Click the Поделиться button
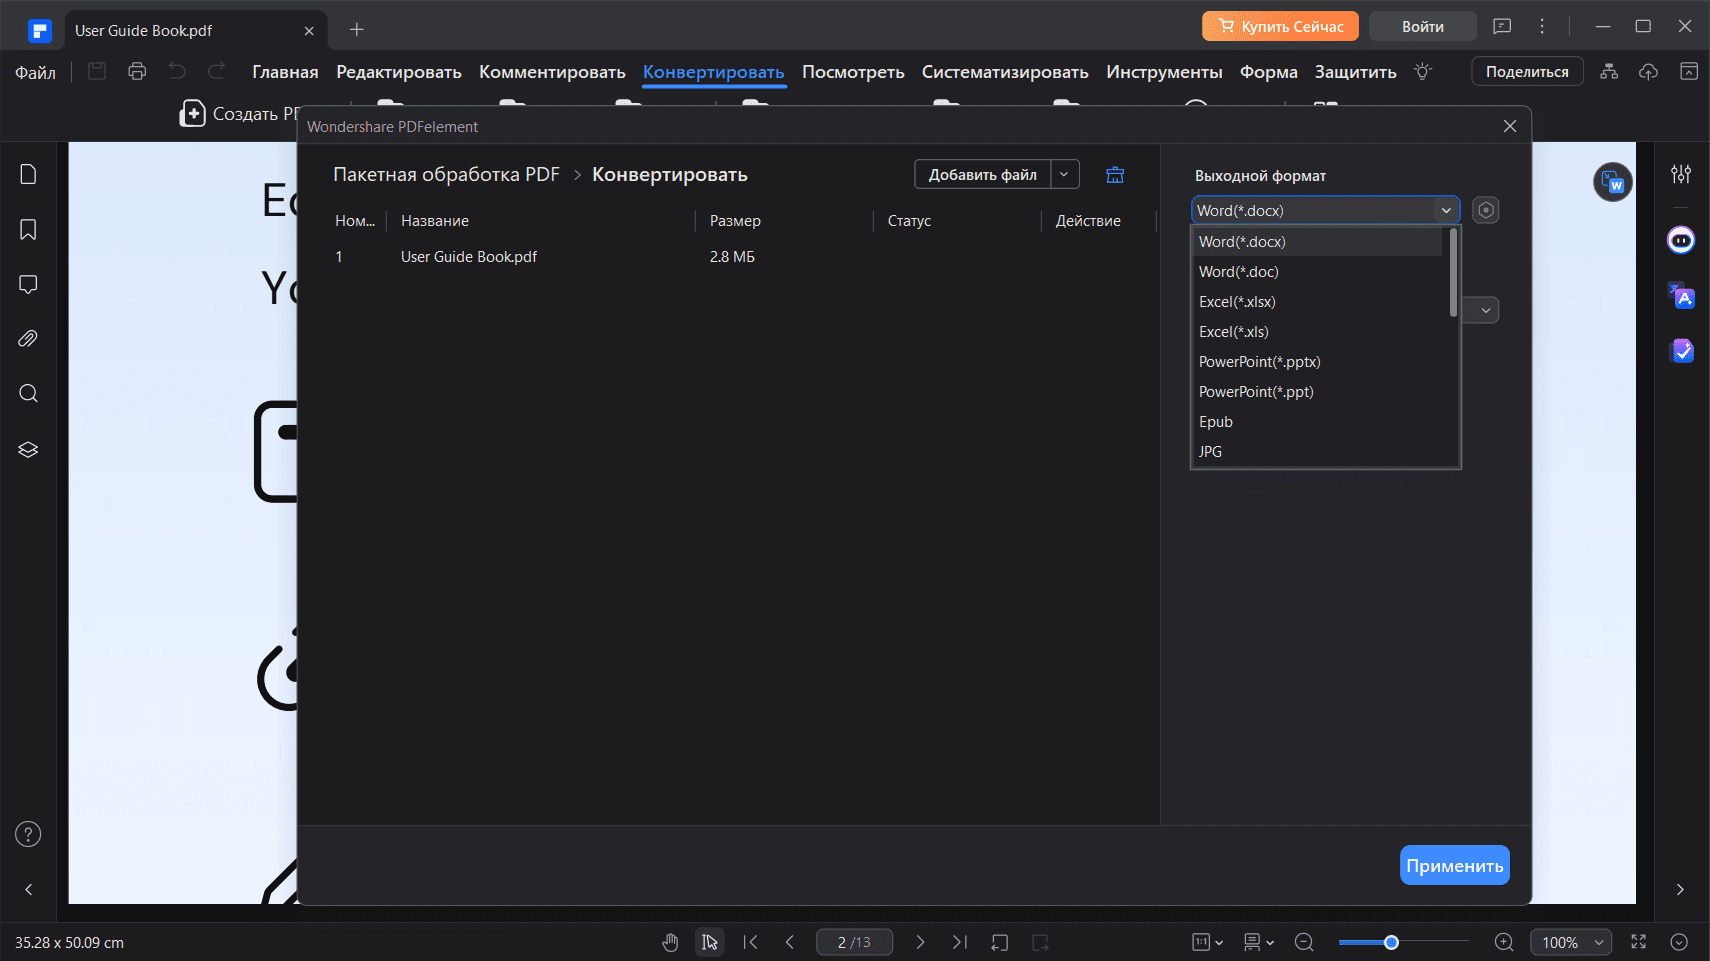The image size is (1710, 961). point(1527,71)
